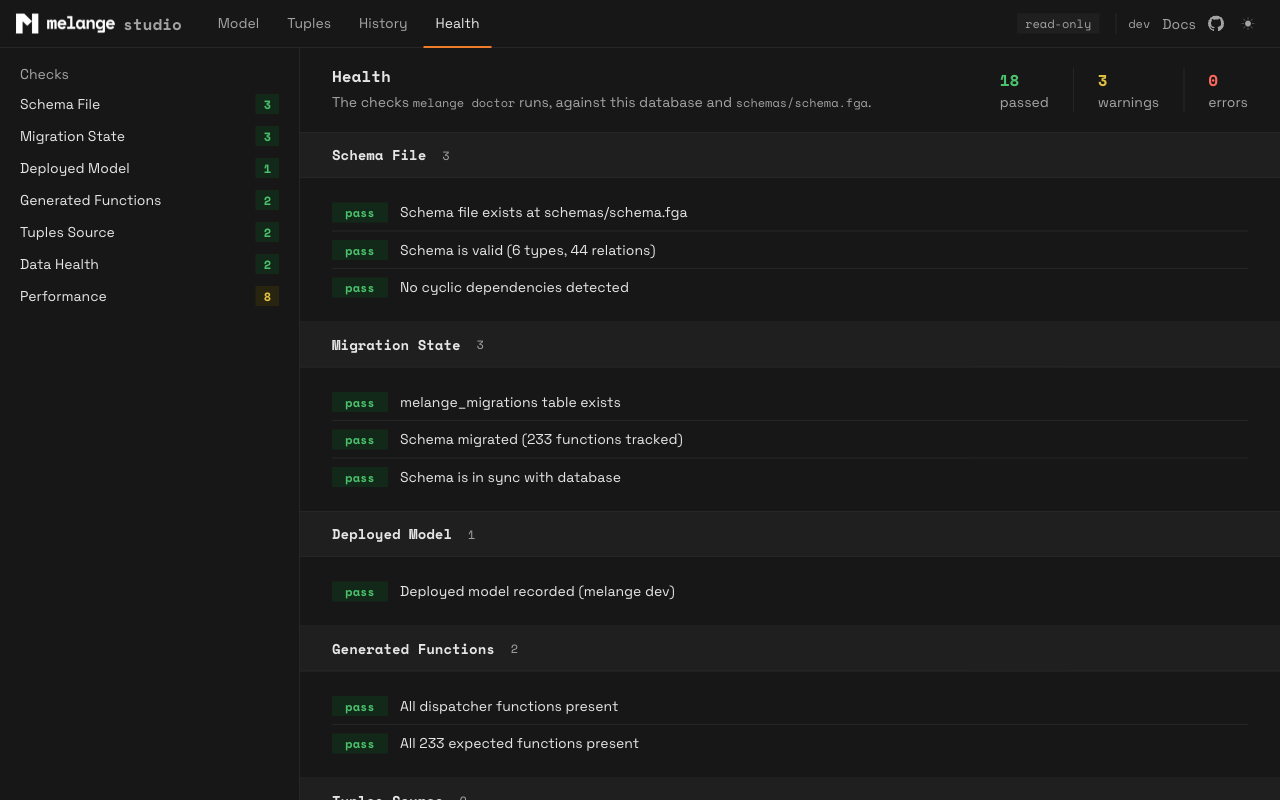Select Generated Functions in sidebar
The image size is (1280, 800).
tap(149, 200)
